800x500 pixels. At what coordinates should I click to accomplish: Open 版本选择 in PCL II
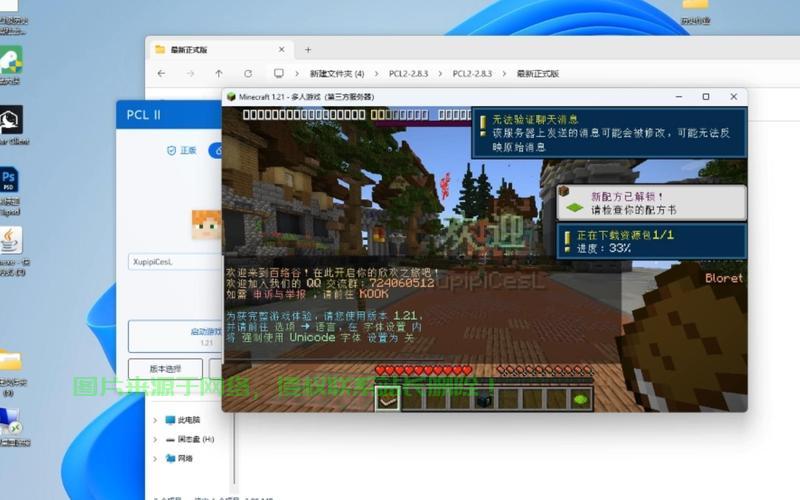165,368
